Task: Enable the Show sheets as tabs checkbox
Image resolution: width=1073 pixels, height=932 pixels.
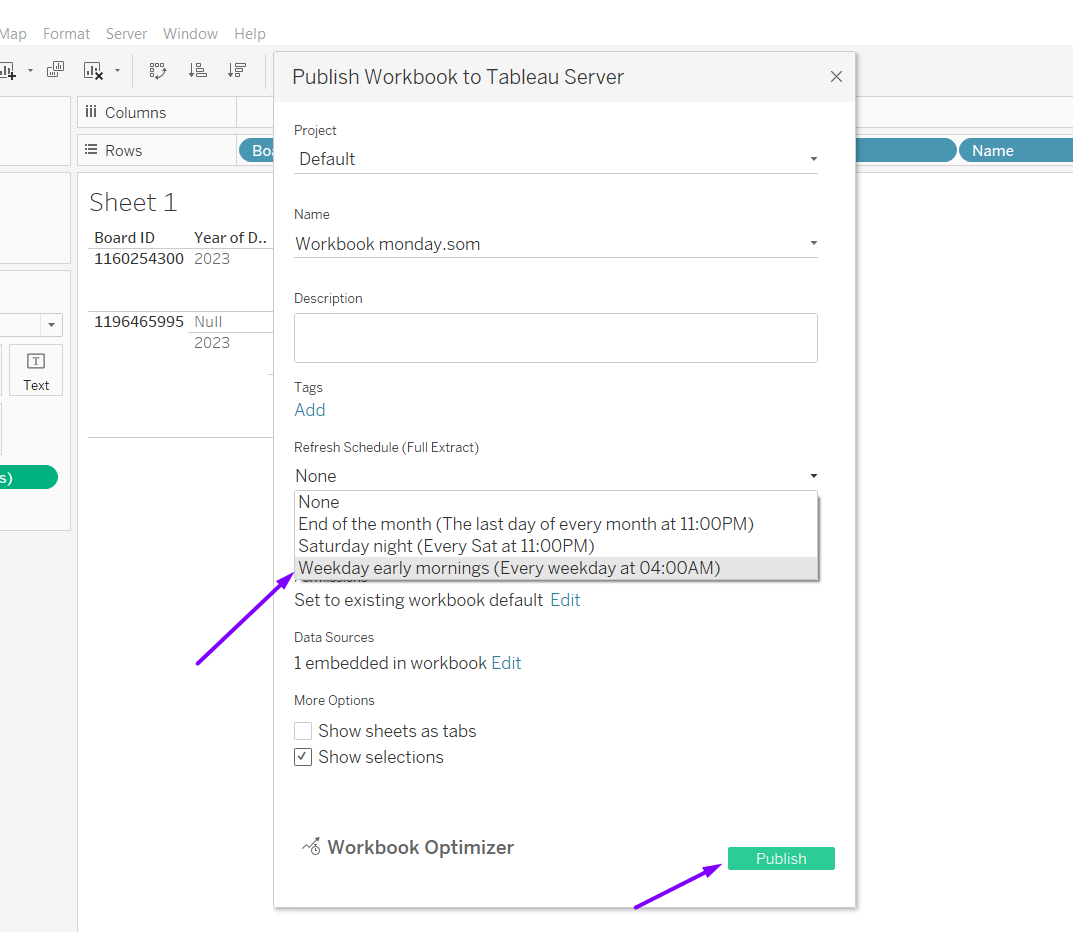Action: [303, 731]
